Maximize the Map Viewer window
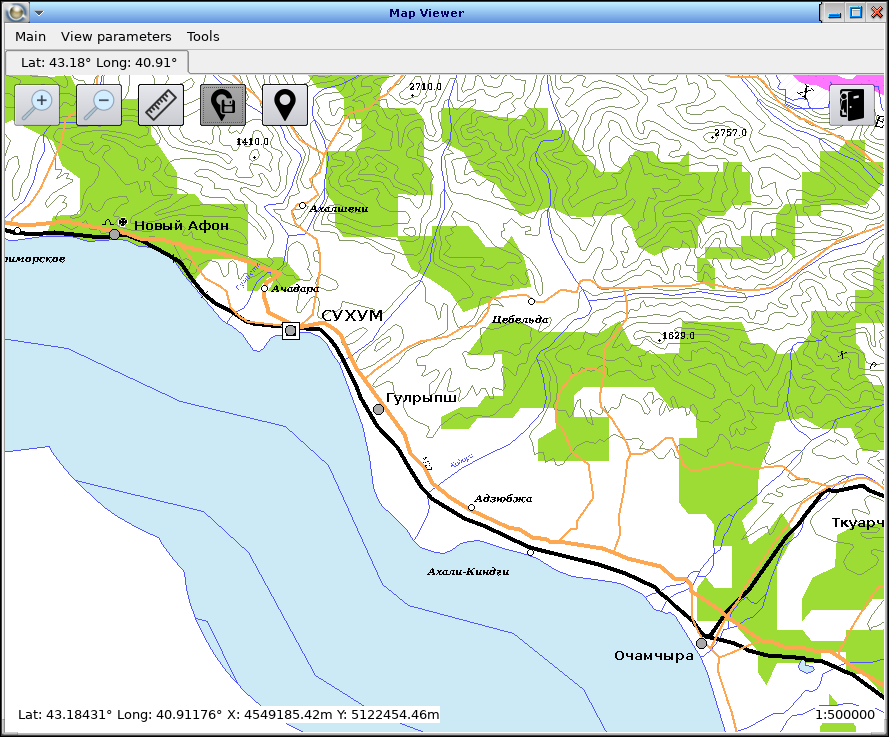The image size is (889, 737). click(856, 12)
